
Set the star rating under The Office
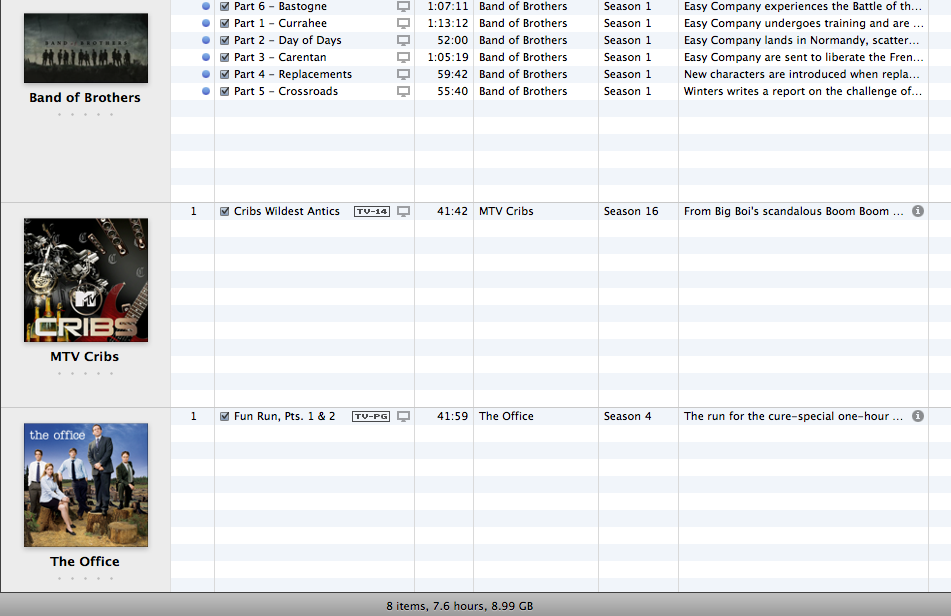[85, 578]
